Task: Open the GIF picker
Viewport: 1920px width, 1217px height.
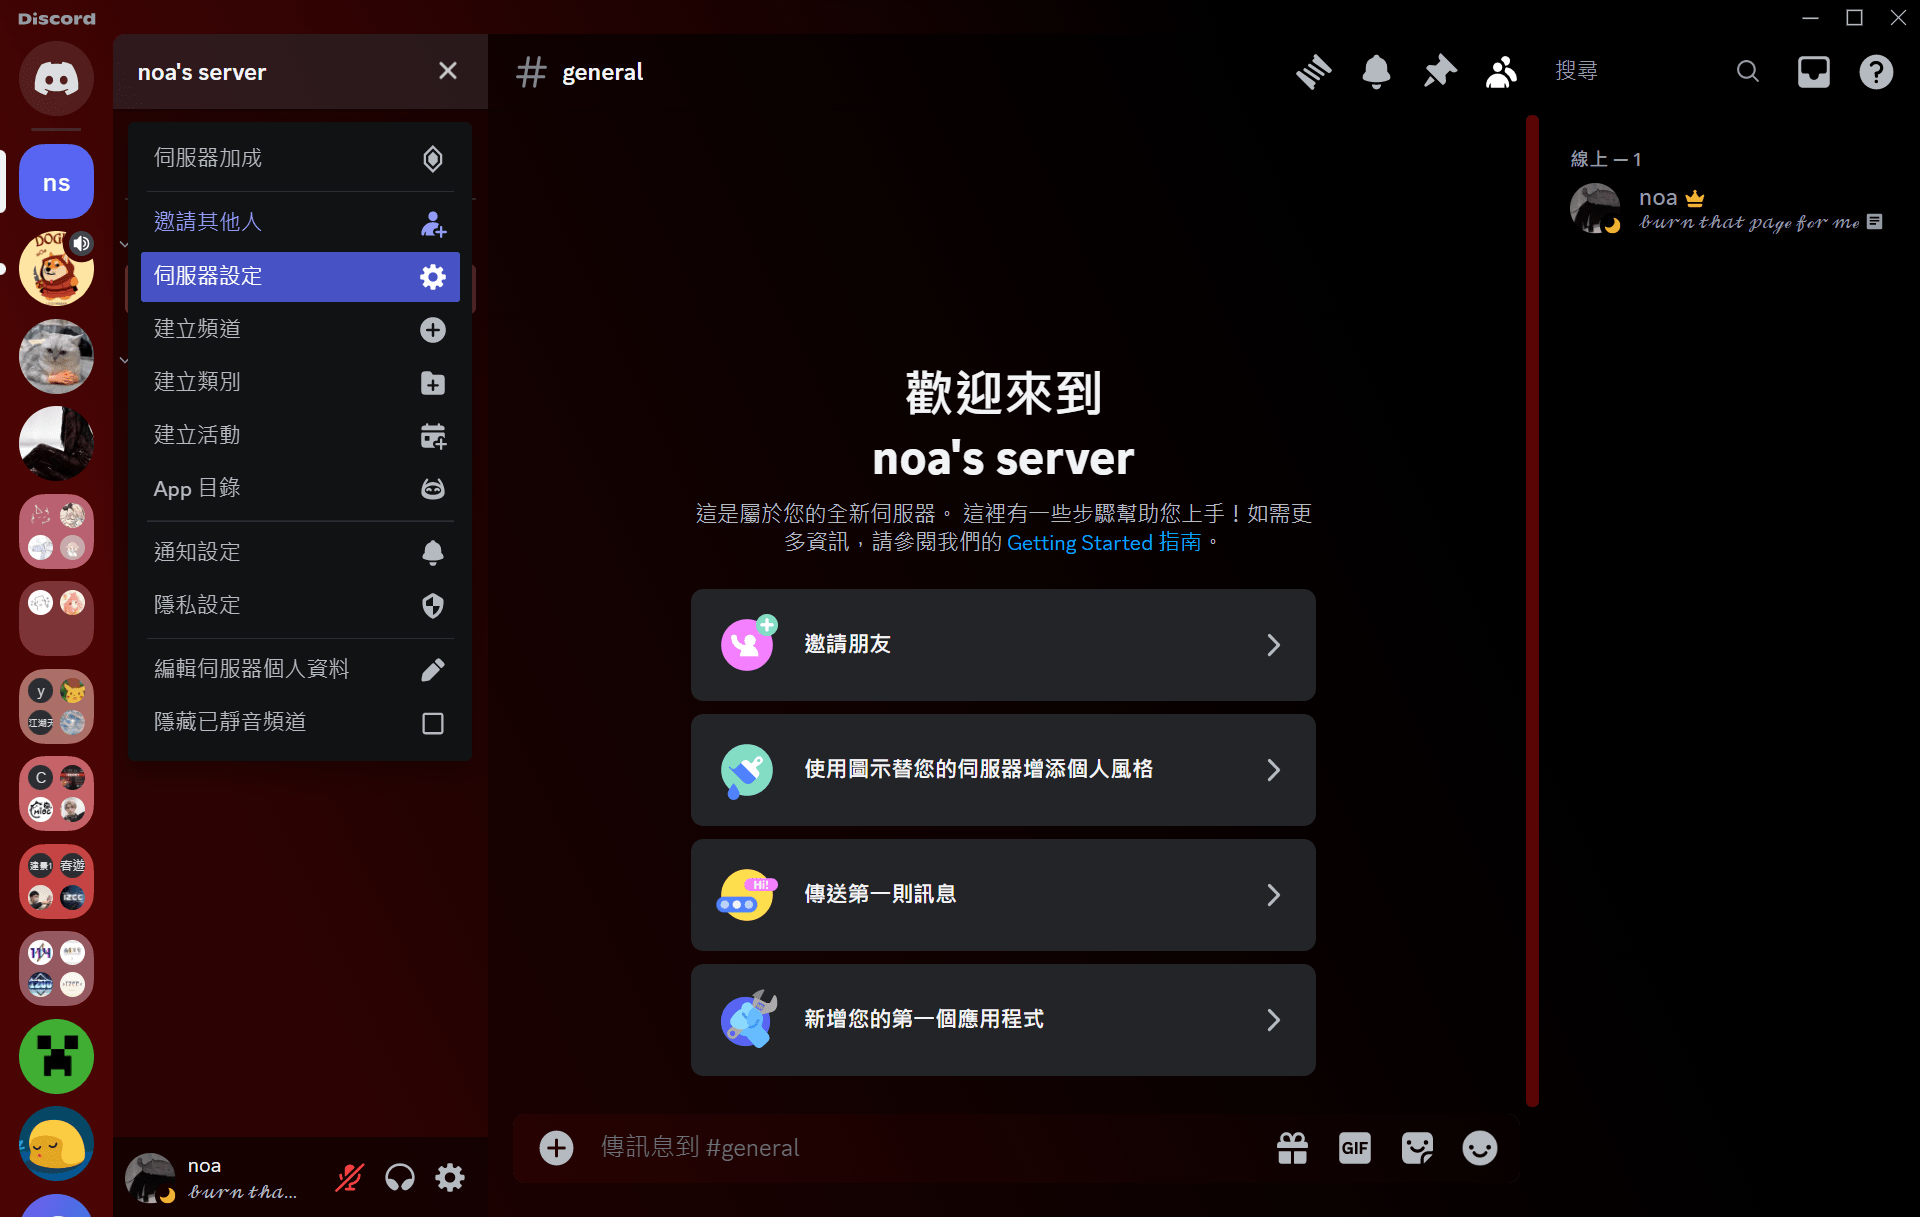Action: (x=1354, y=1148)
